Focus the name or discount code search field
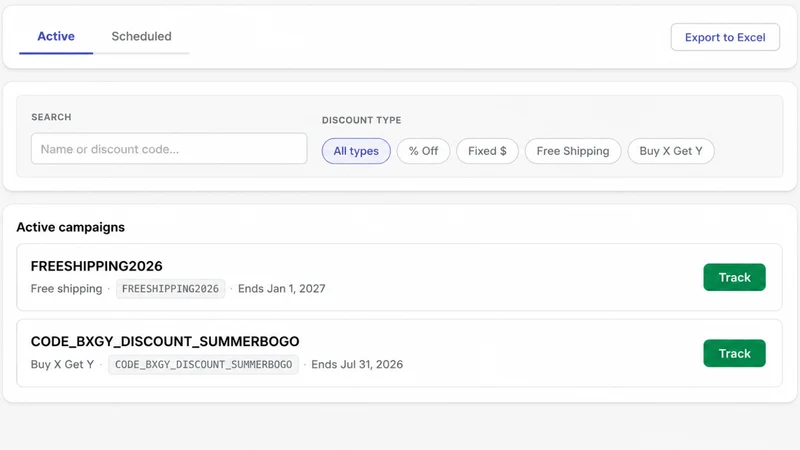The height and width of the screenshot is (450, 800). (169, 149)
